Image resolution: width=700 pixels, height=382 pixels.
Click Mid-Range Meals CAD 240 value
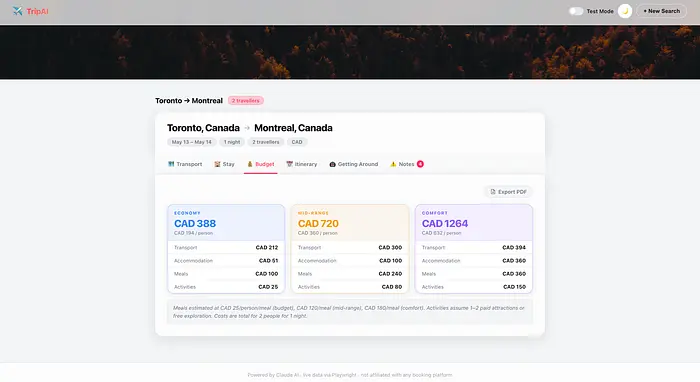pos(390,274)
